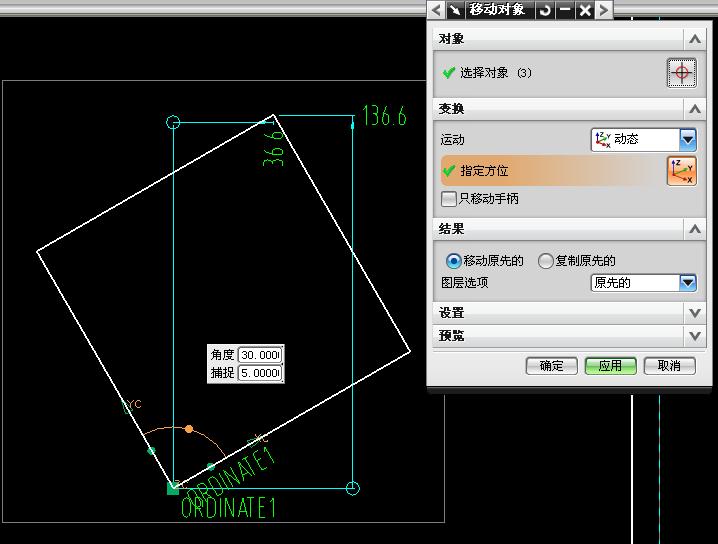Screen dimensions: 718x544
Task: Click the 捕捉 input field
Action: (260, 373)
